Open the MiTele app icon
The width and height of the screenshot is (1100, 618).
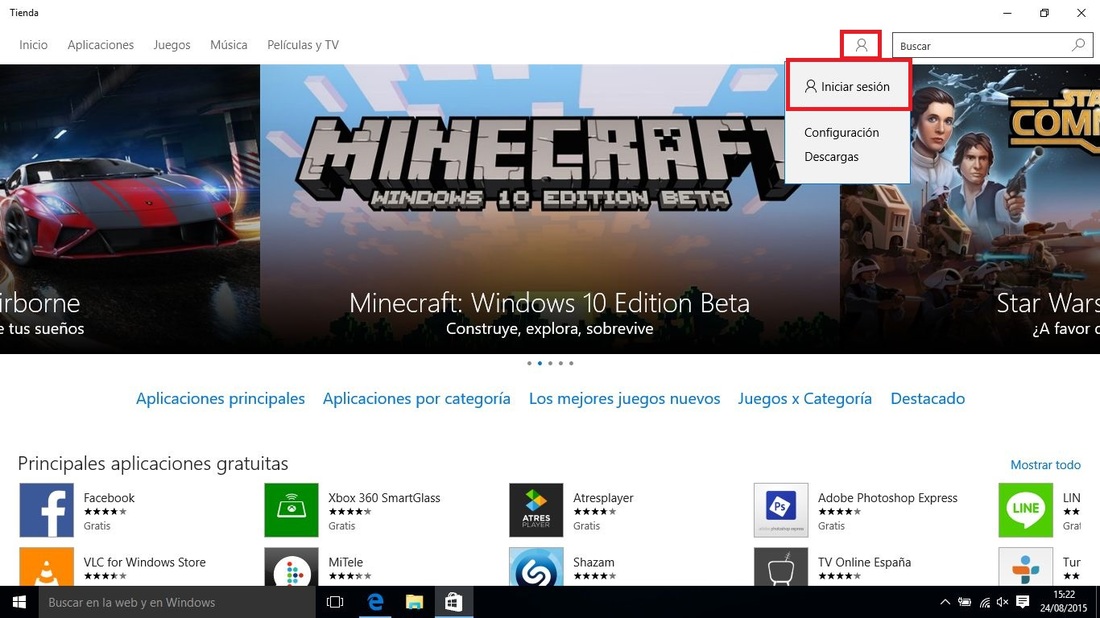pyautogui.click(x=291, y=567)
